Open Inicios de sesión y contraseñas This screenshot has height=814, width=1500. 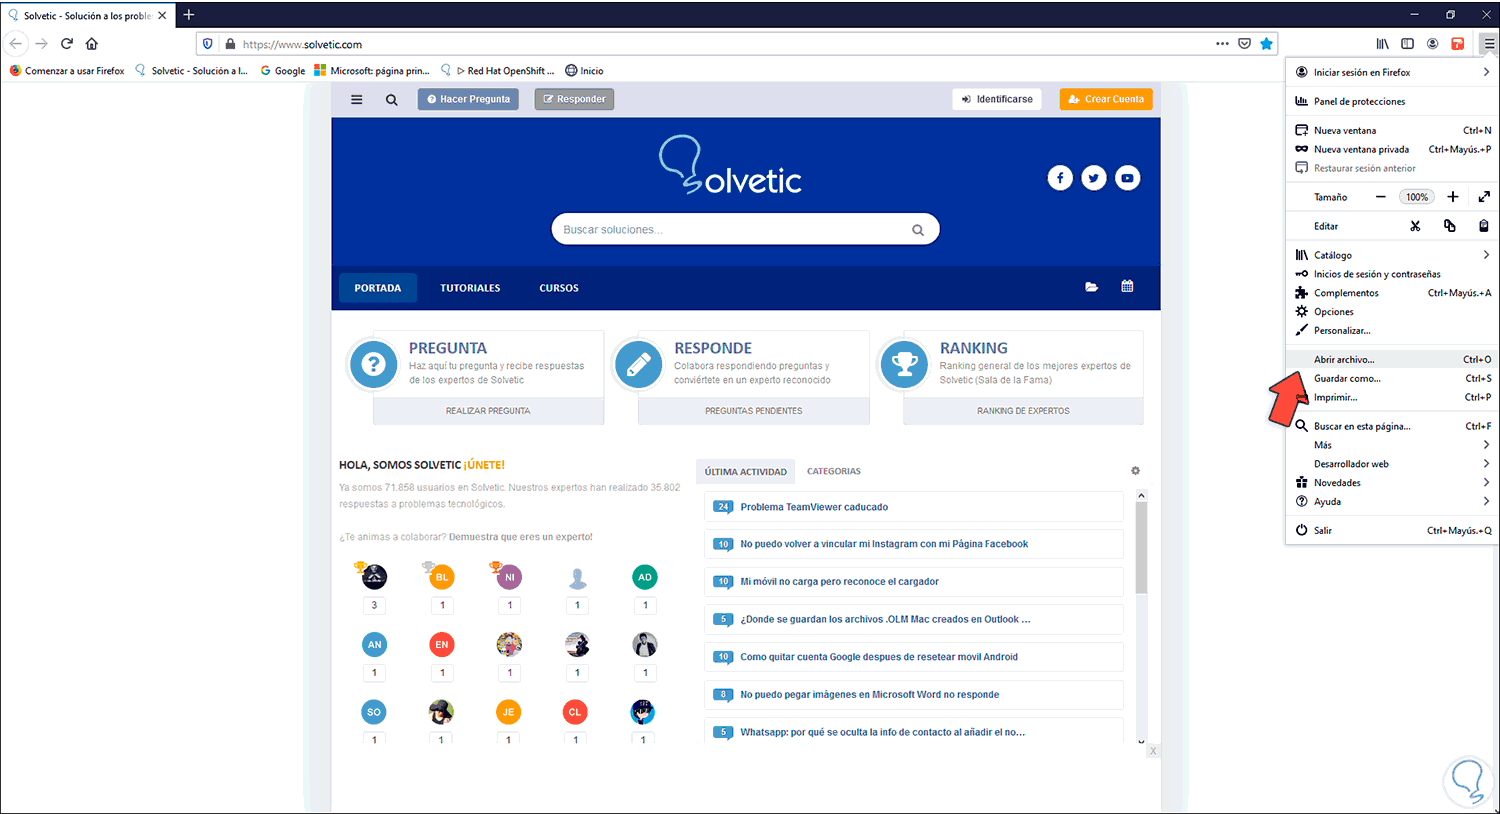[x=1393, y=274]
